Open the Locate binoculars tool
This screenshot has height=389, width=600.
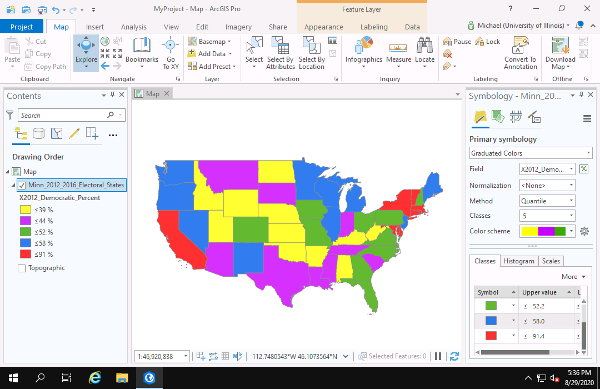(x=424, y=52)
